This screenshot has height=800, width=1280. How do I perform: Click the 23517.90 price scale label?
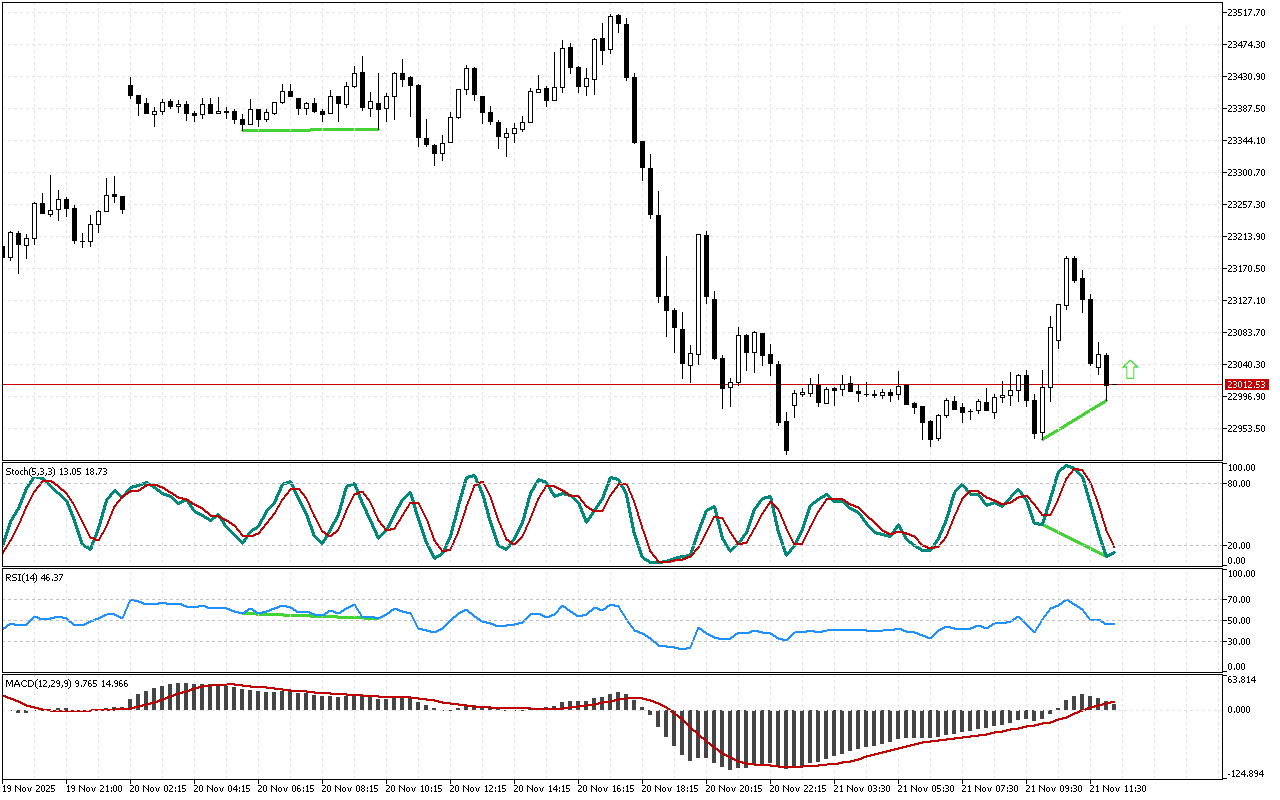point(1247,12)
